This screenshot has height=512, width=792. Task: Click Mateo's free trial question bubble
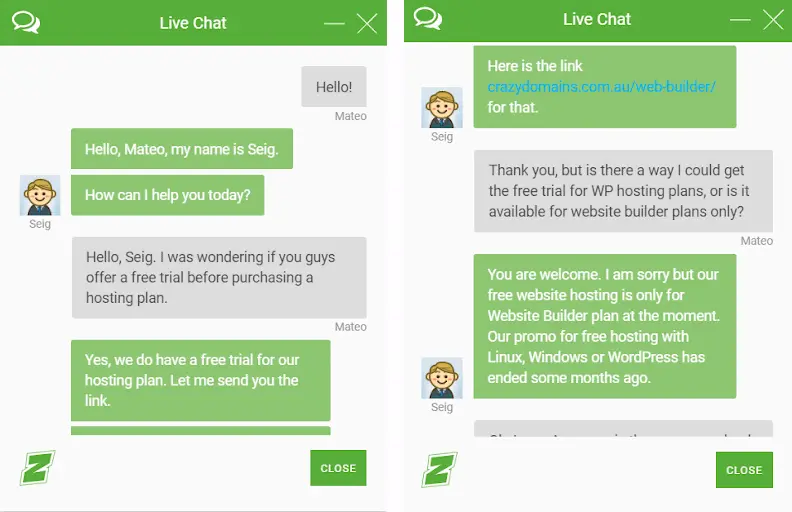click(x=219, y=277)
